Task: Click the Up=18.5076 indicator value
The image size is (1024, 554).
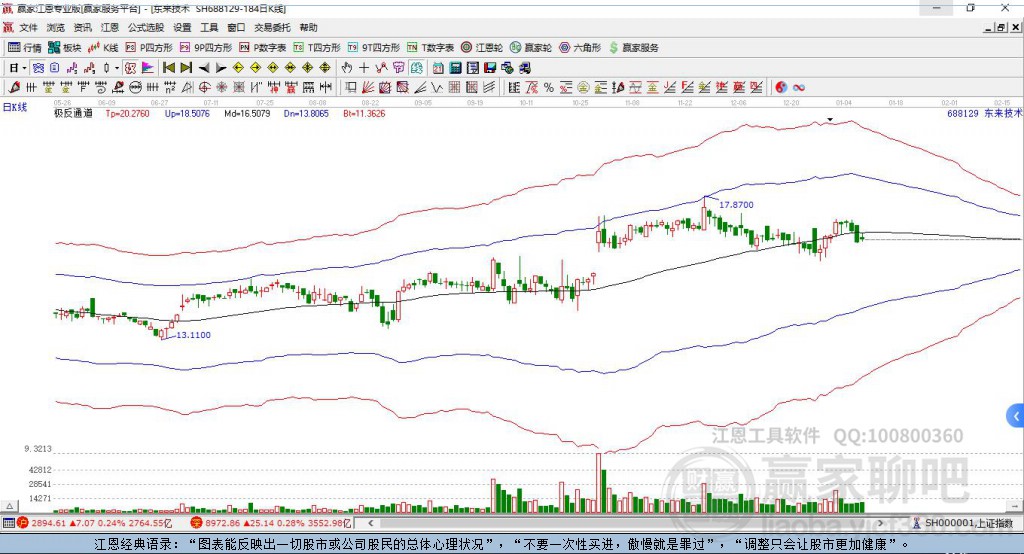Action: (x=187, y=113)
